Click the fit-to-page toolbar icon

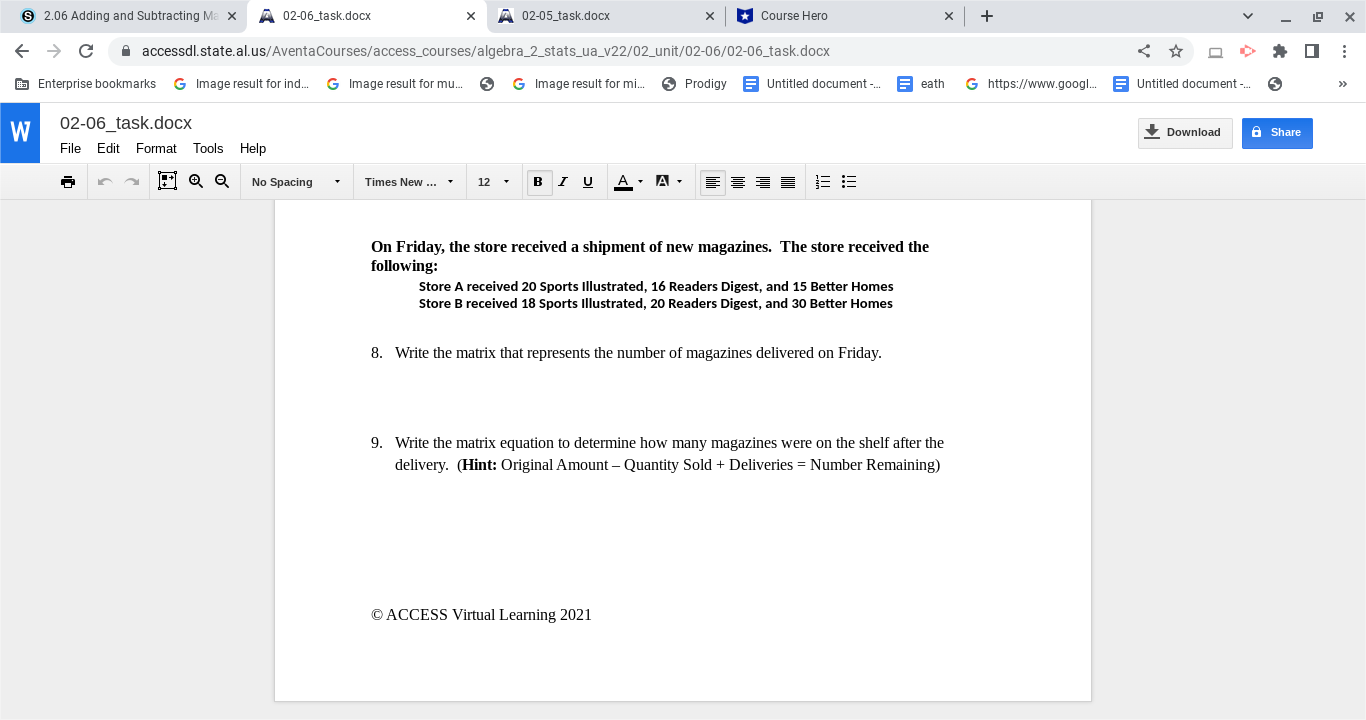[167, 181]
